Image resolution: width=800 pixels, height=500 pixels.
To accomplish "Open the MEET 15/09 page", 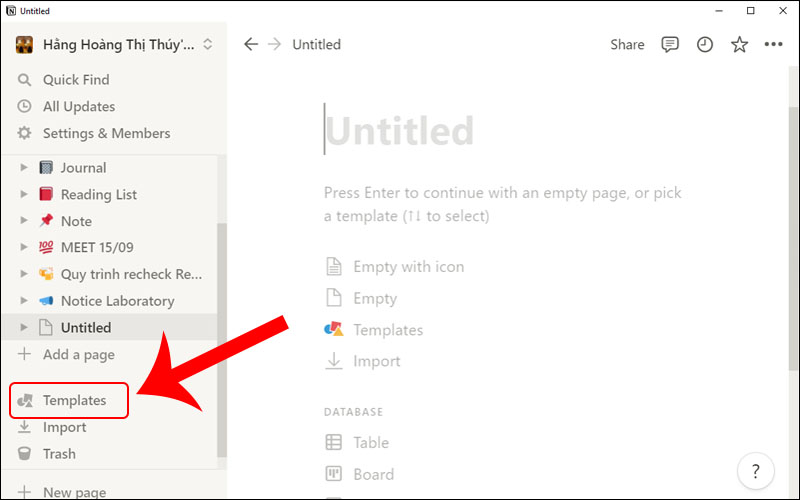I will coord(101,247).
